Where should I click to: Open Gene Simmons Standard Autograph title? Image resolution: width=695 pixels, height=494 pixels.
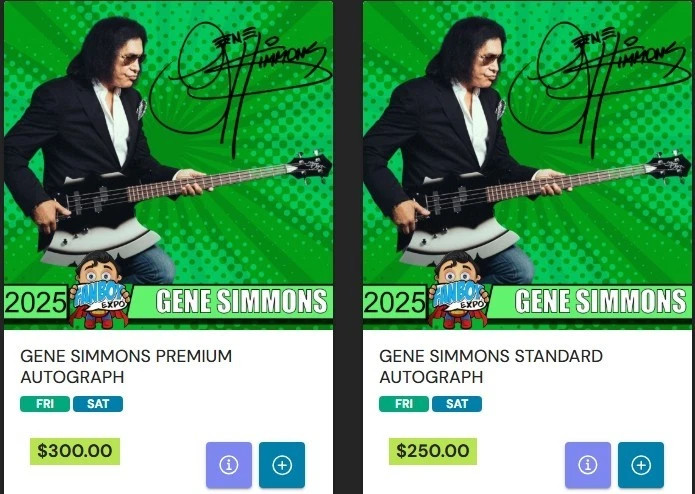point(491,366)
